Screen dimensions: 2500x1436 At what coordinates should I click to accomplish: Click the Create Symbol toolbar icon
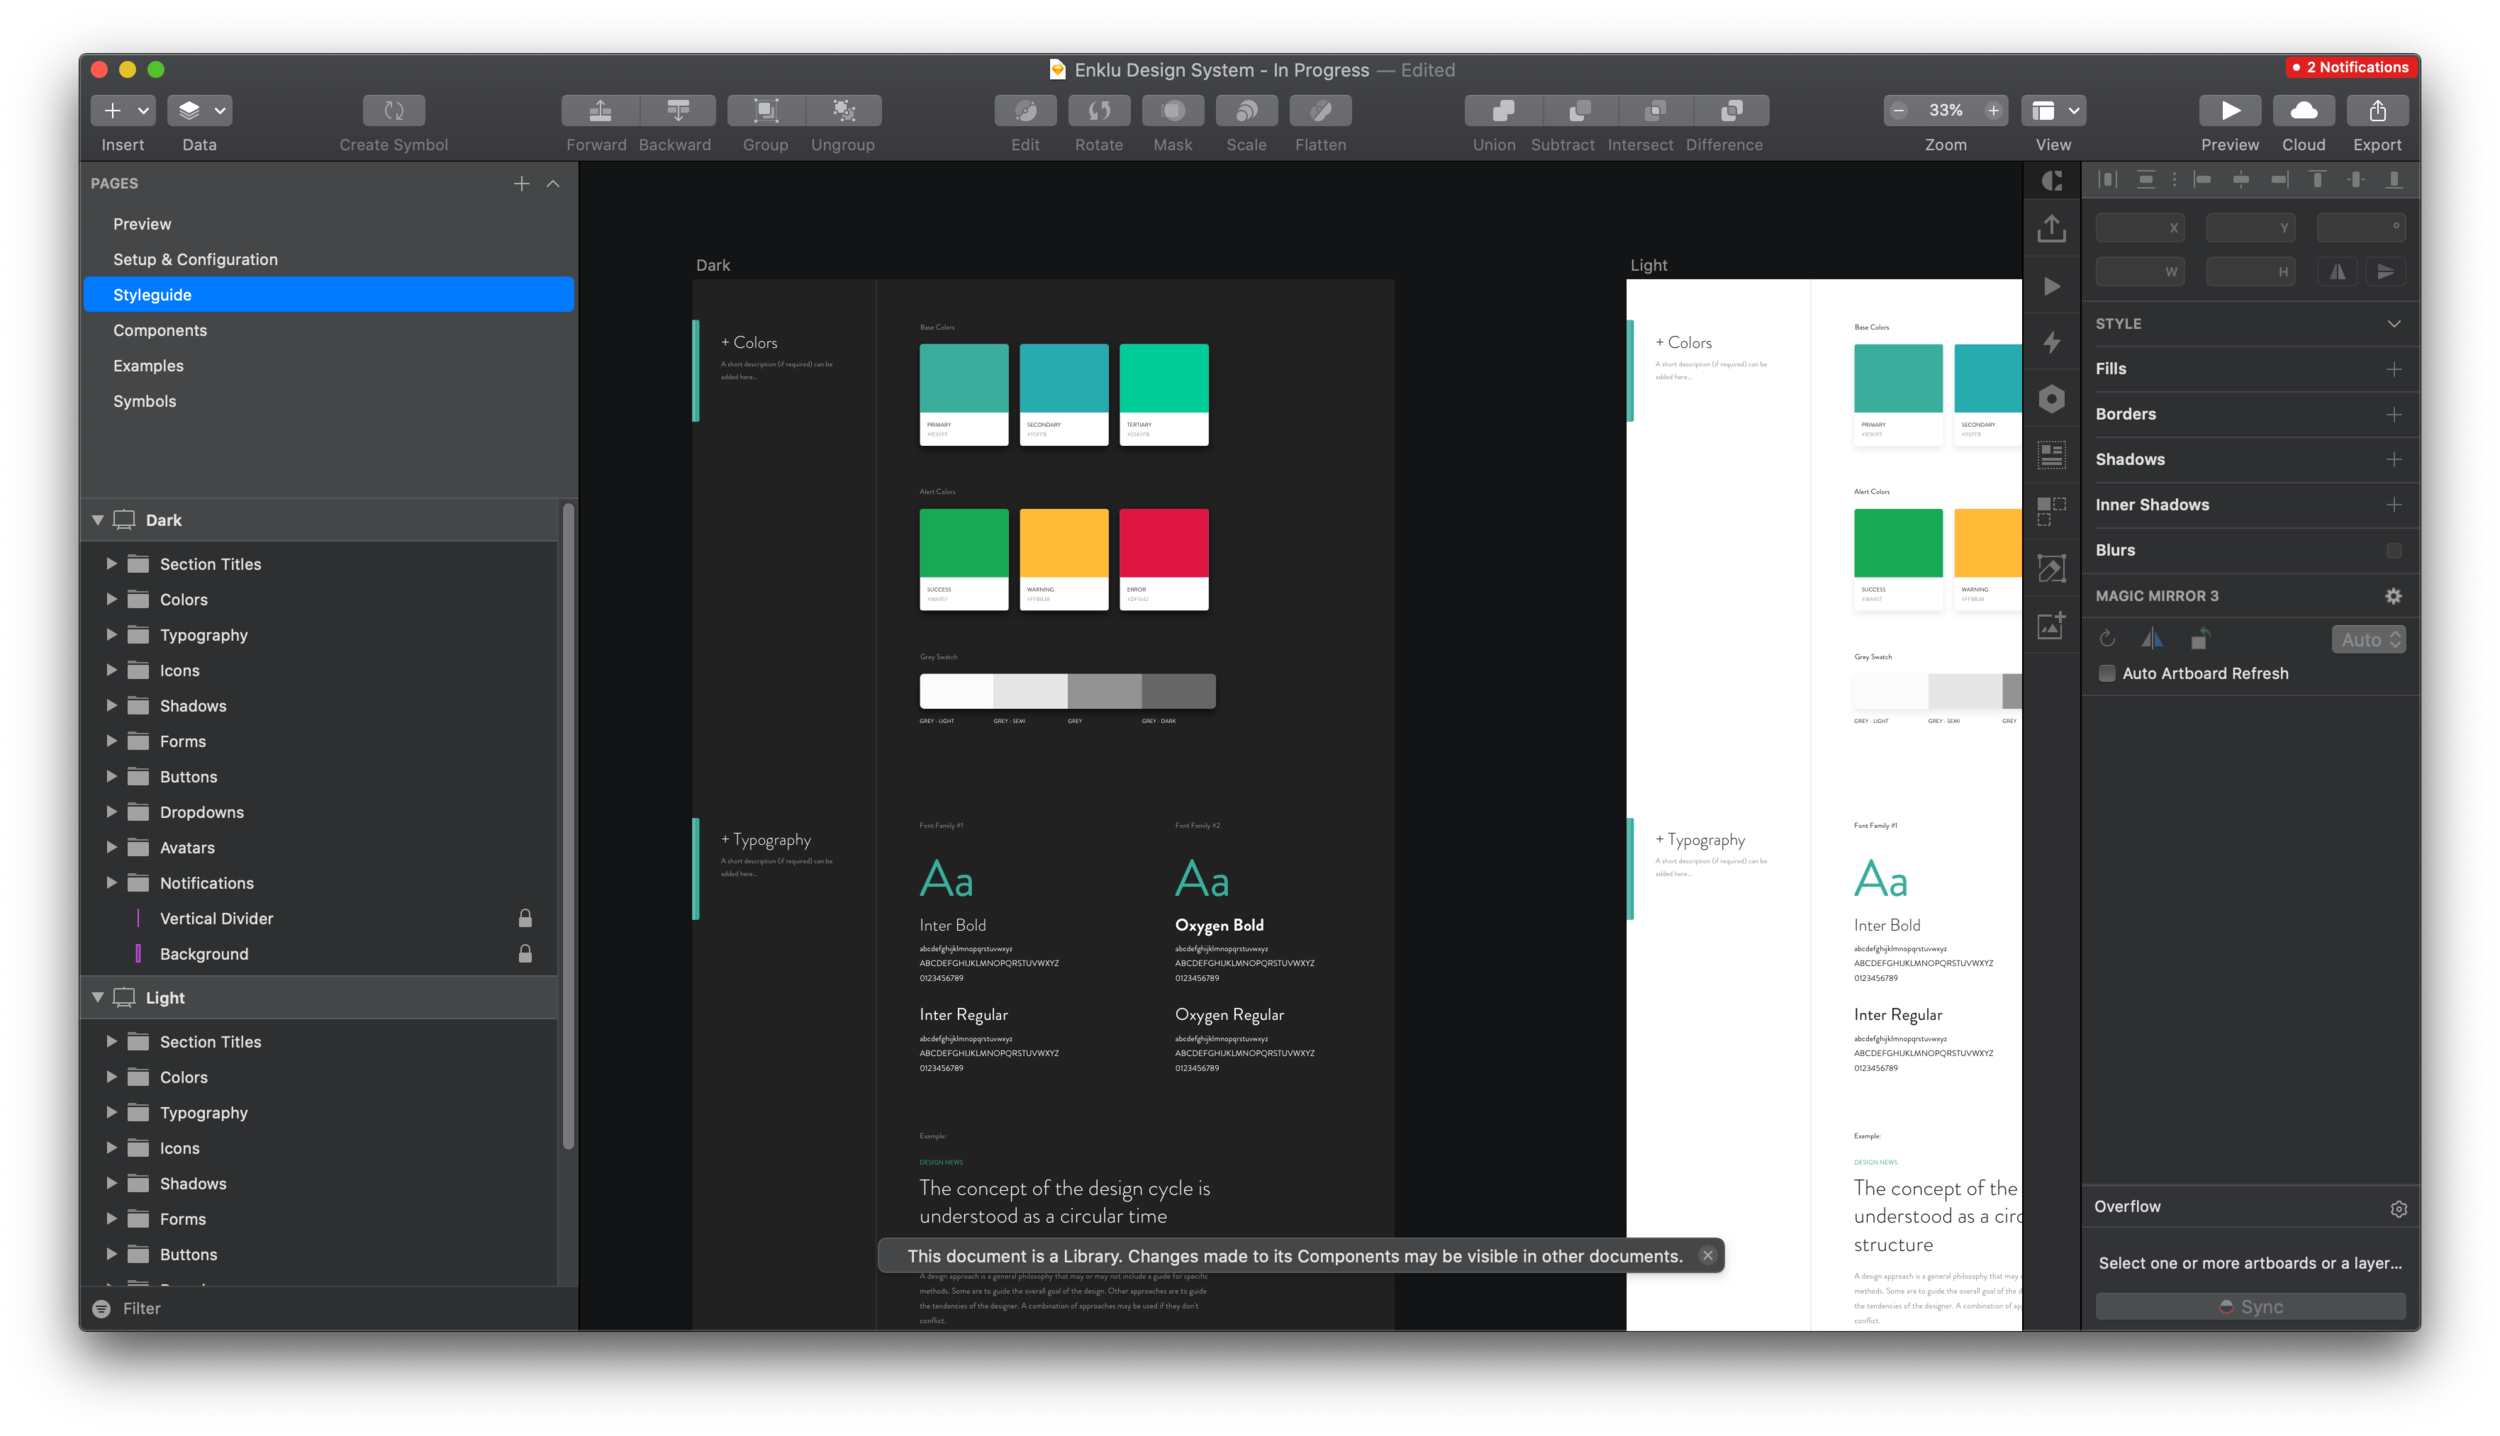(393, 111)
